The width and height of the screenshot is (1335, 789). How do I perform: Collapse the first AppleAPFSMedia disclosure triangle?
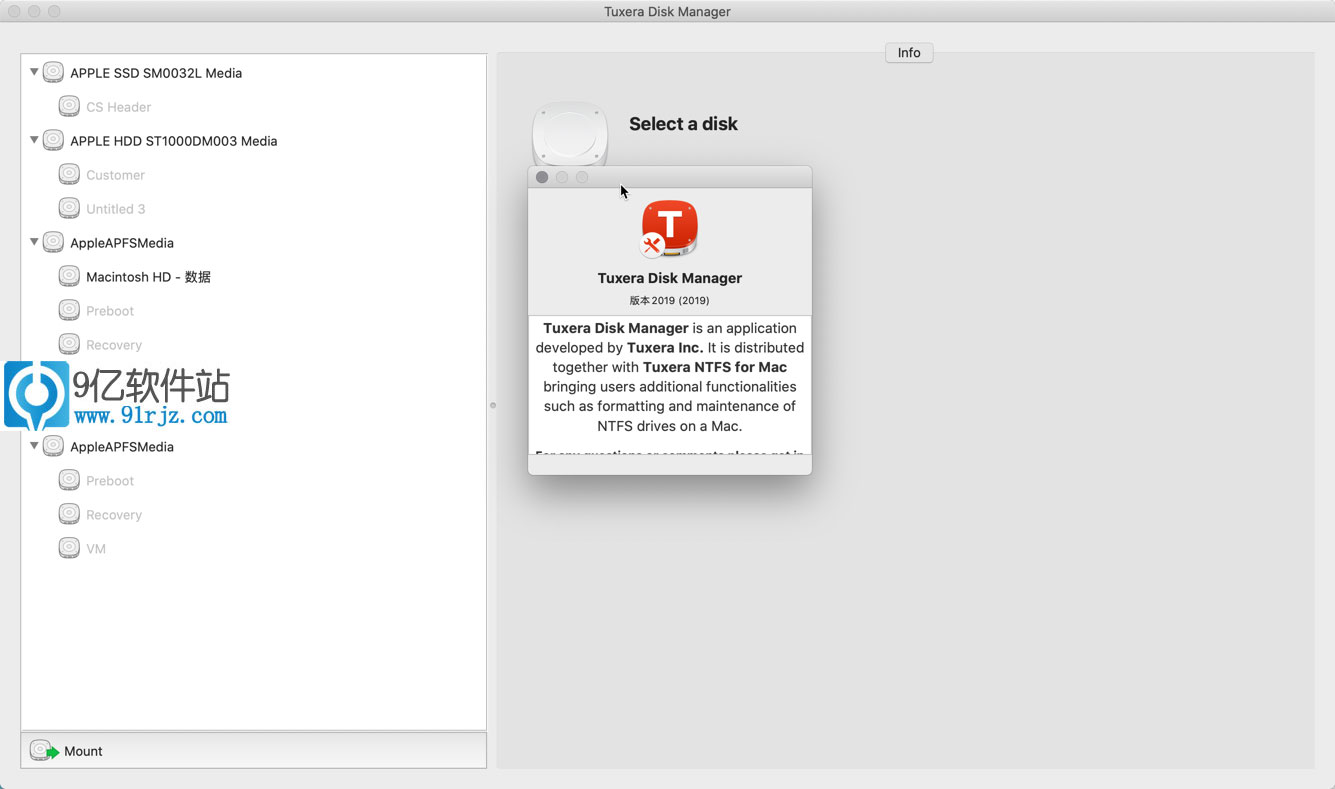(x=34, y=242)
